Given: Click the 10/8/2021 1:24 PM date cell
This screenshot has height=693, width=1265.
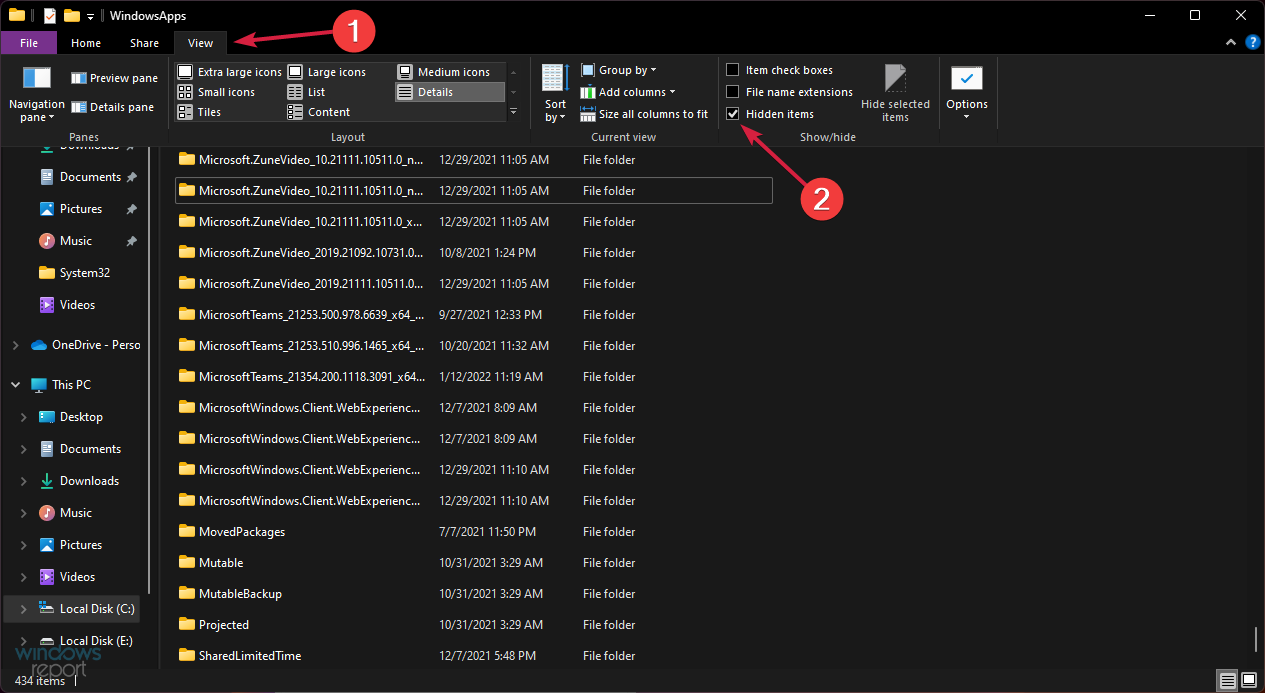Looking at the screenshot, I should pyautogui.click(x=487, y=253).
